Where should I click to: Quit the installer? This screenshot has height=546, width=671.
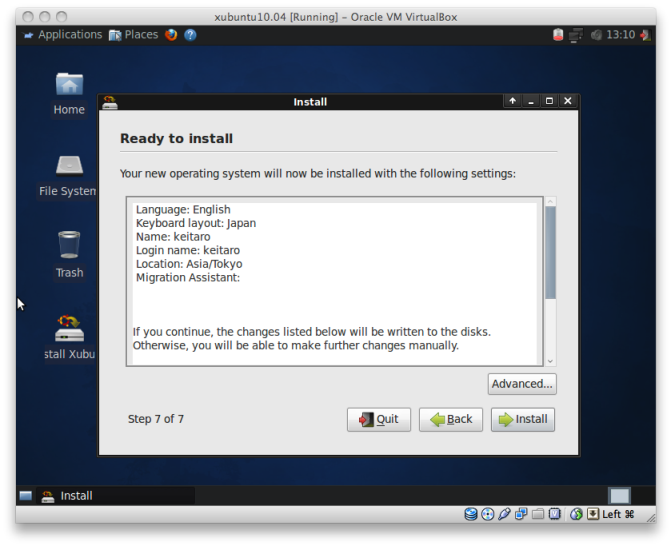pyautogui.click(x=379, y=419)
